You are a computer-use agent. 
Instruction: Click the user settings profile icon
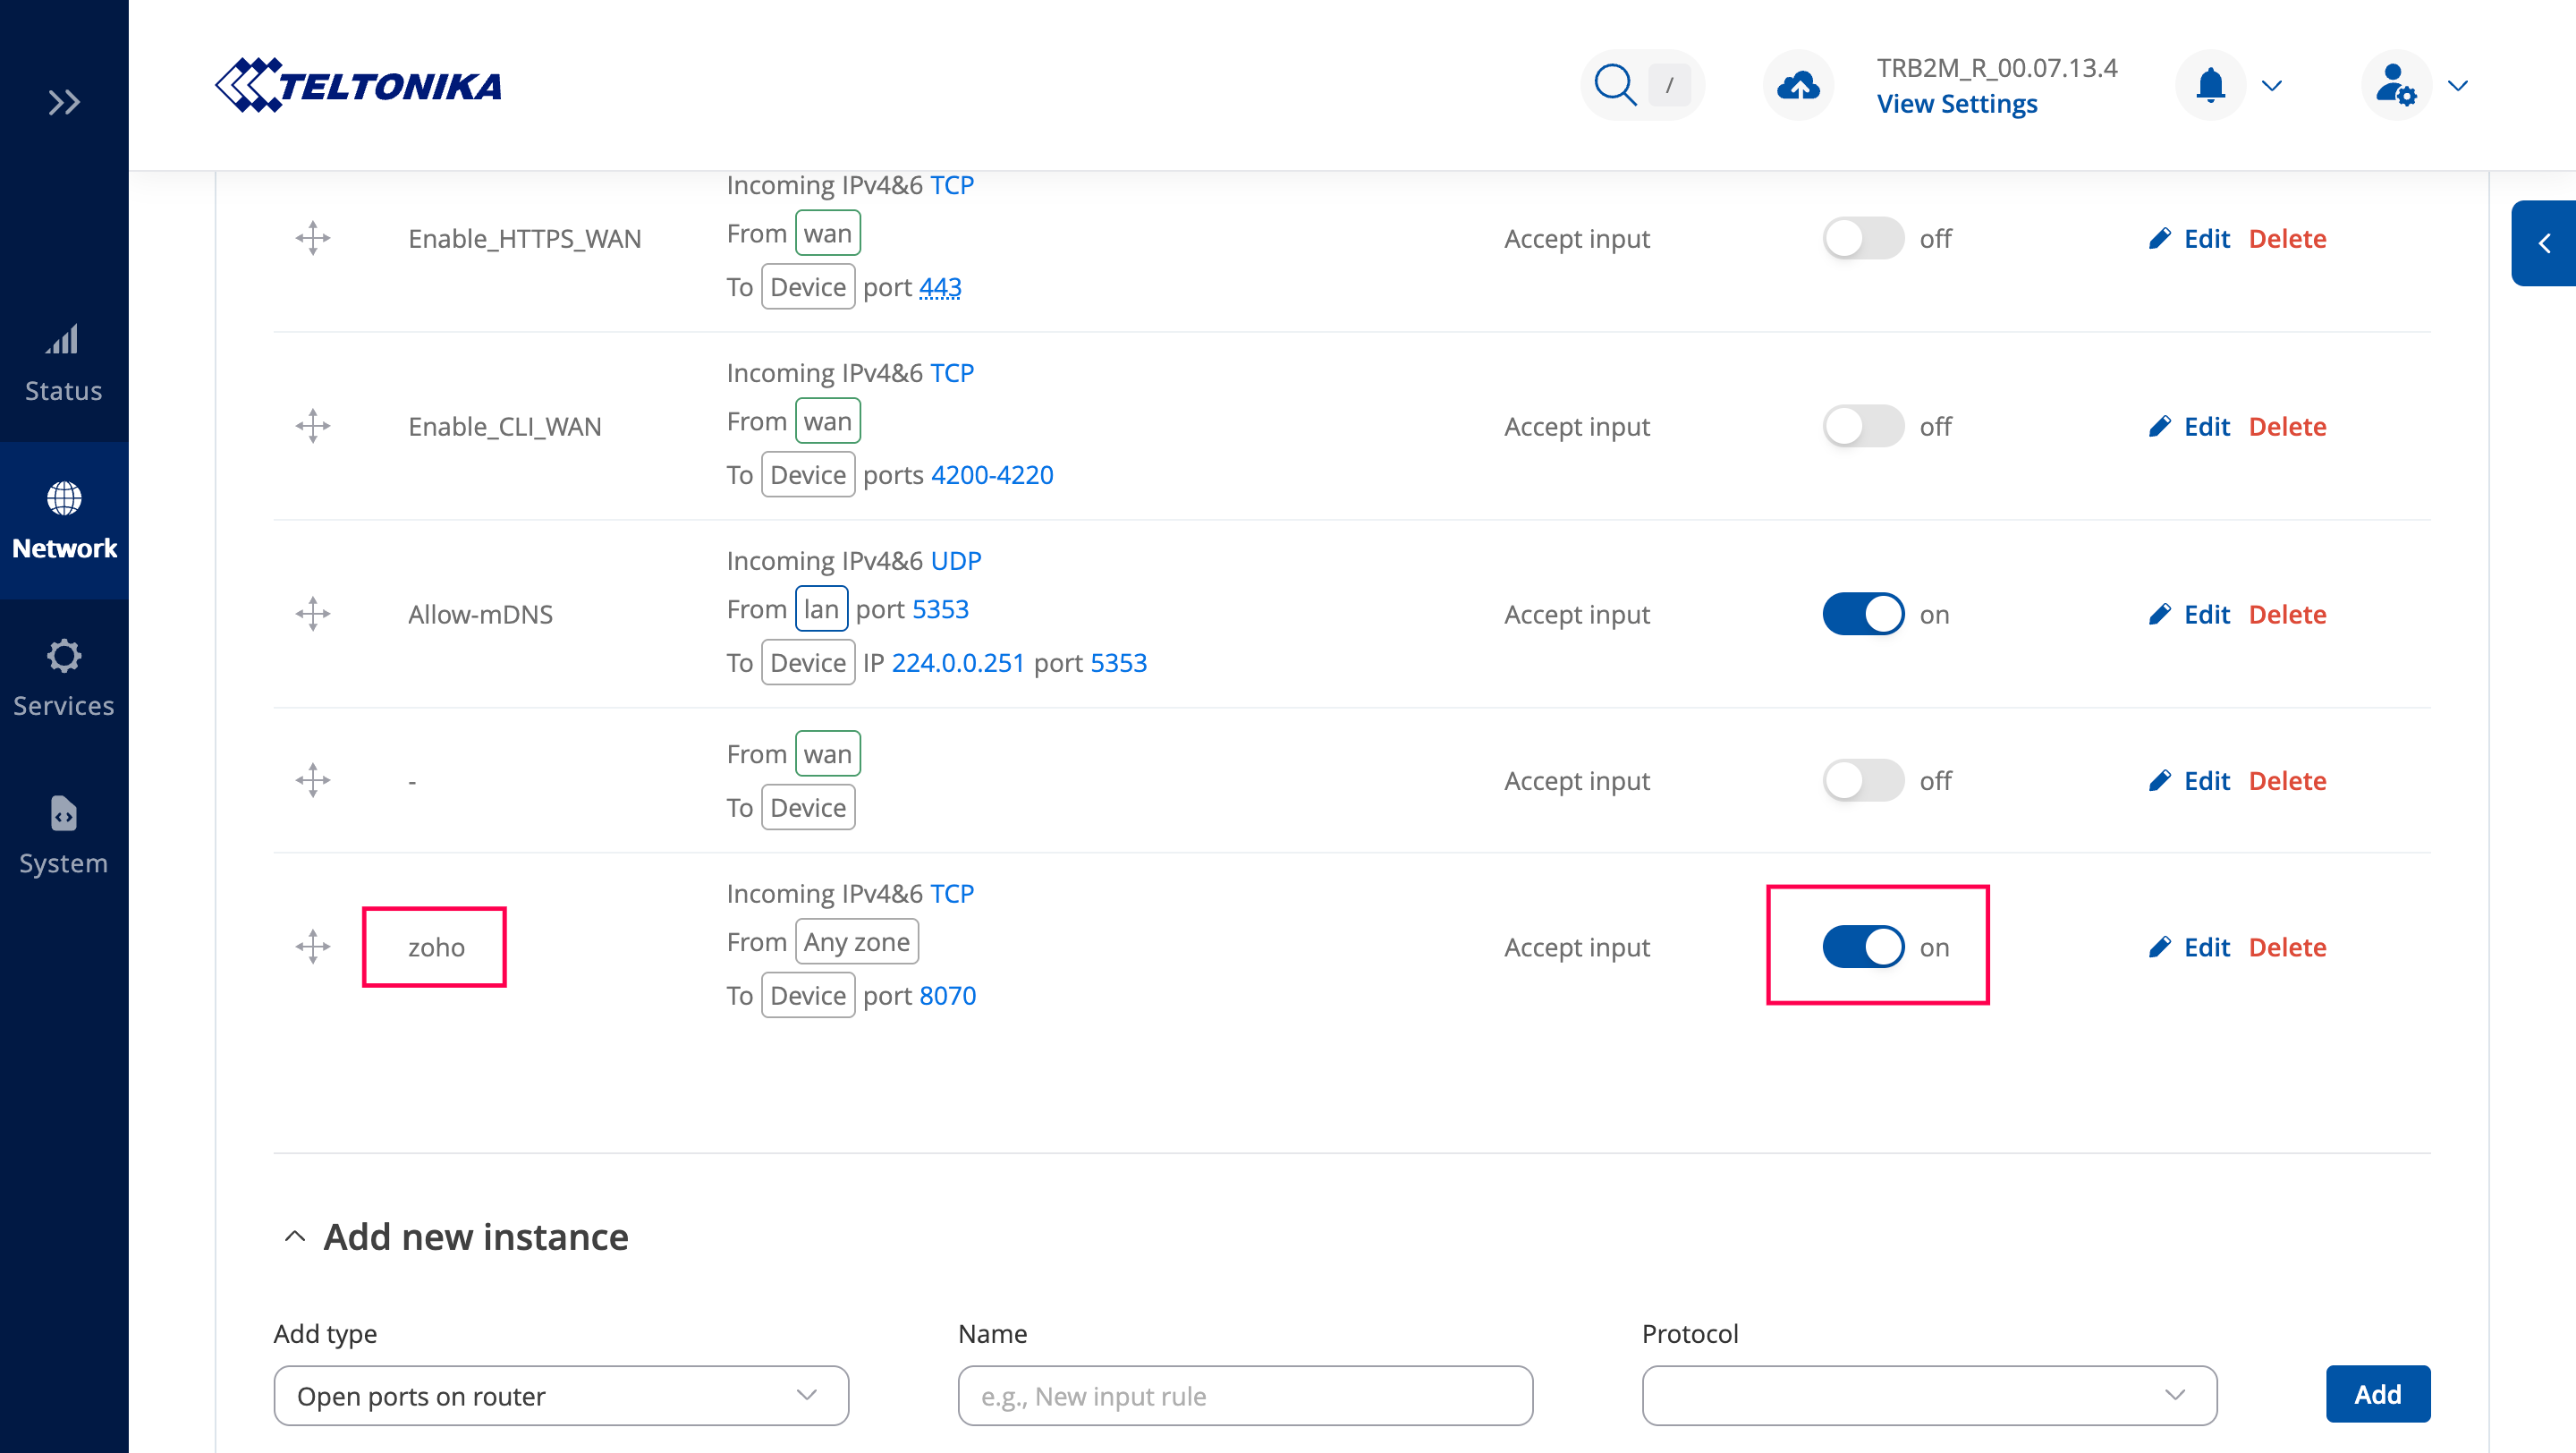[2395, 85]
